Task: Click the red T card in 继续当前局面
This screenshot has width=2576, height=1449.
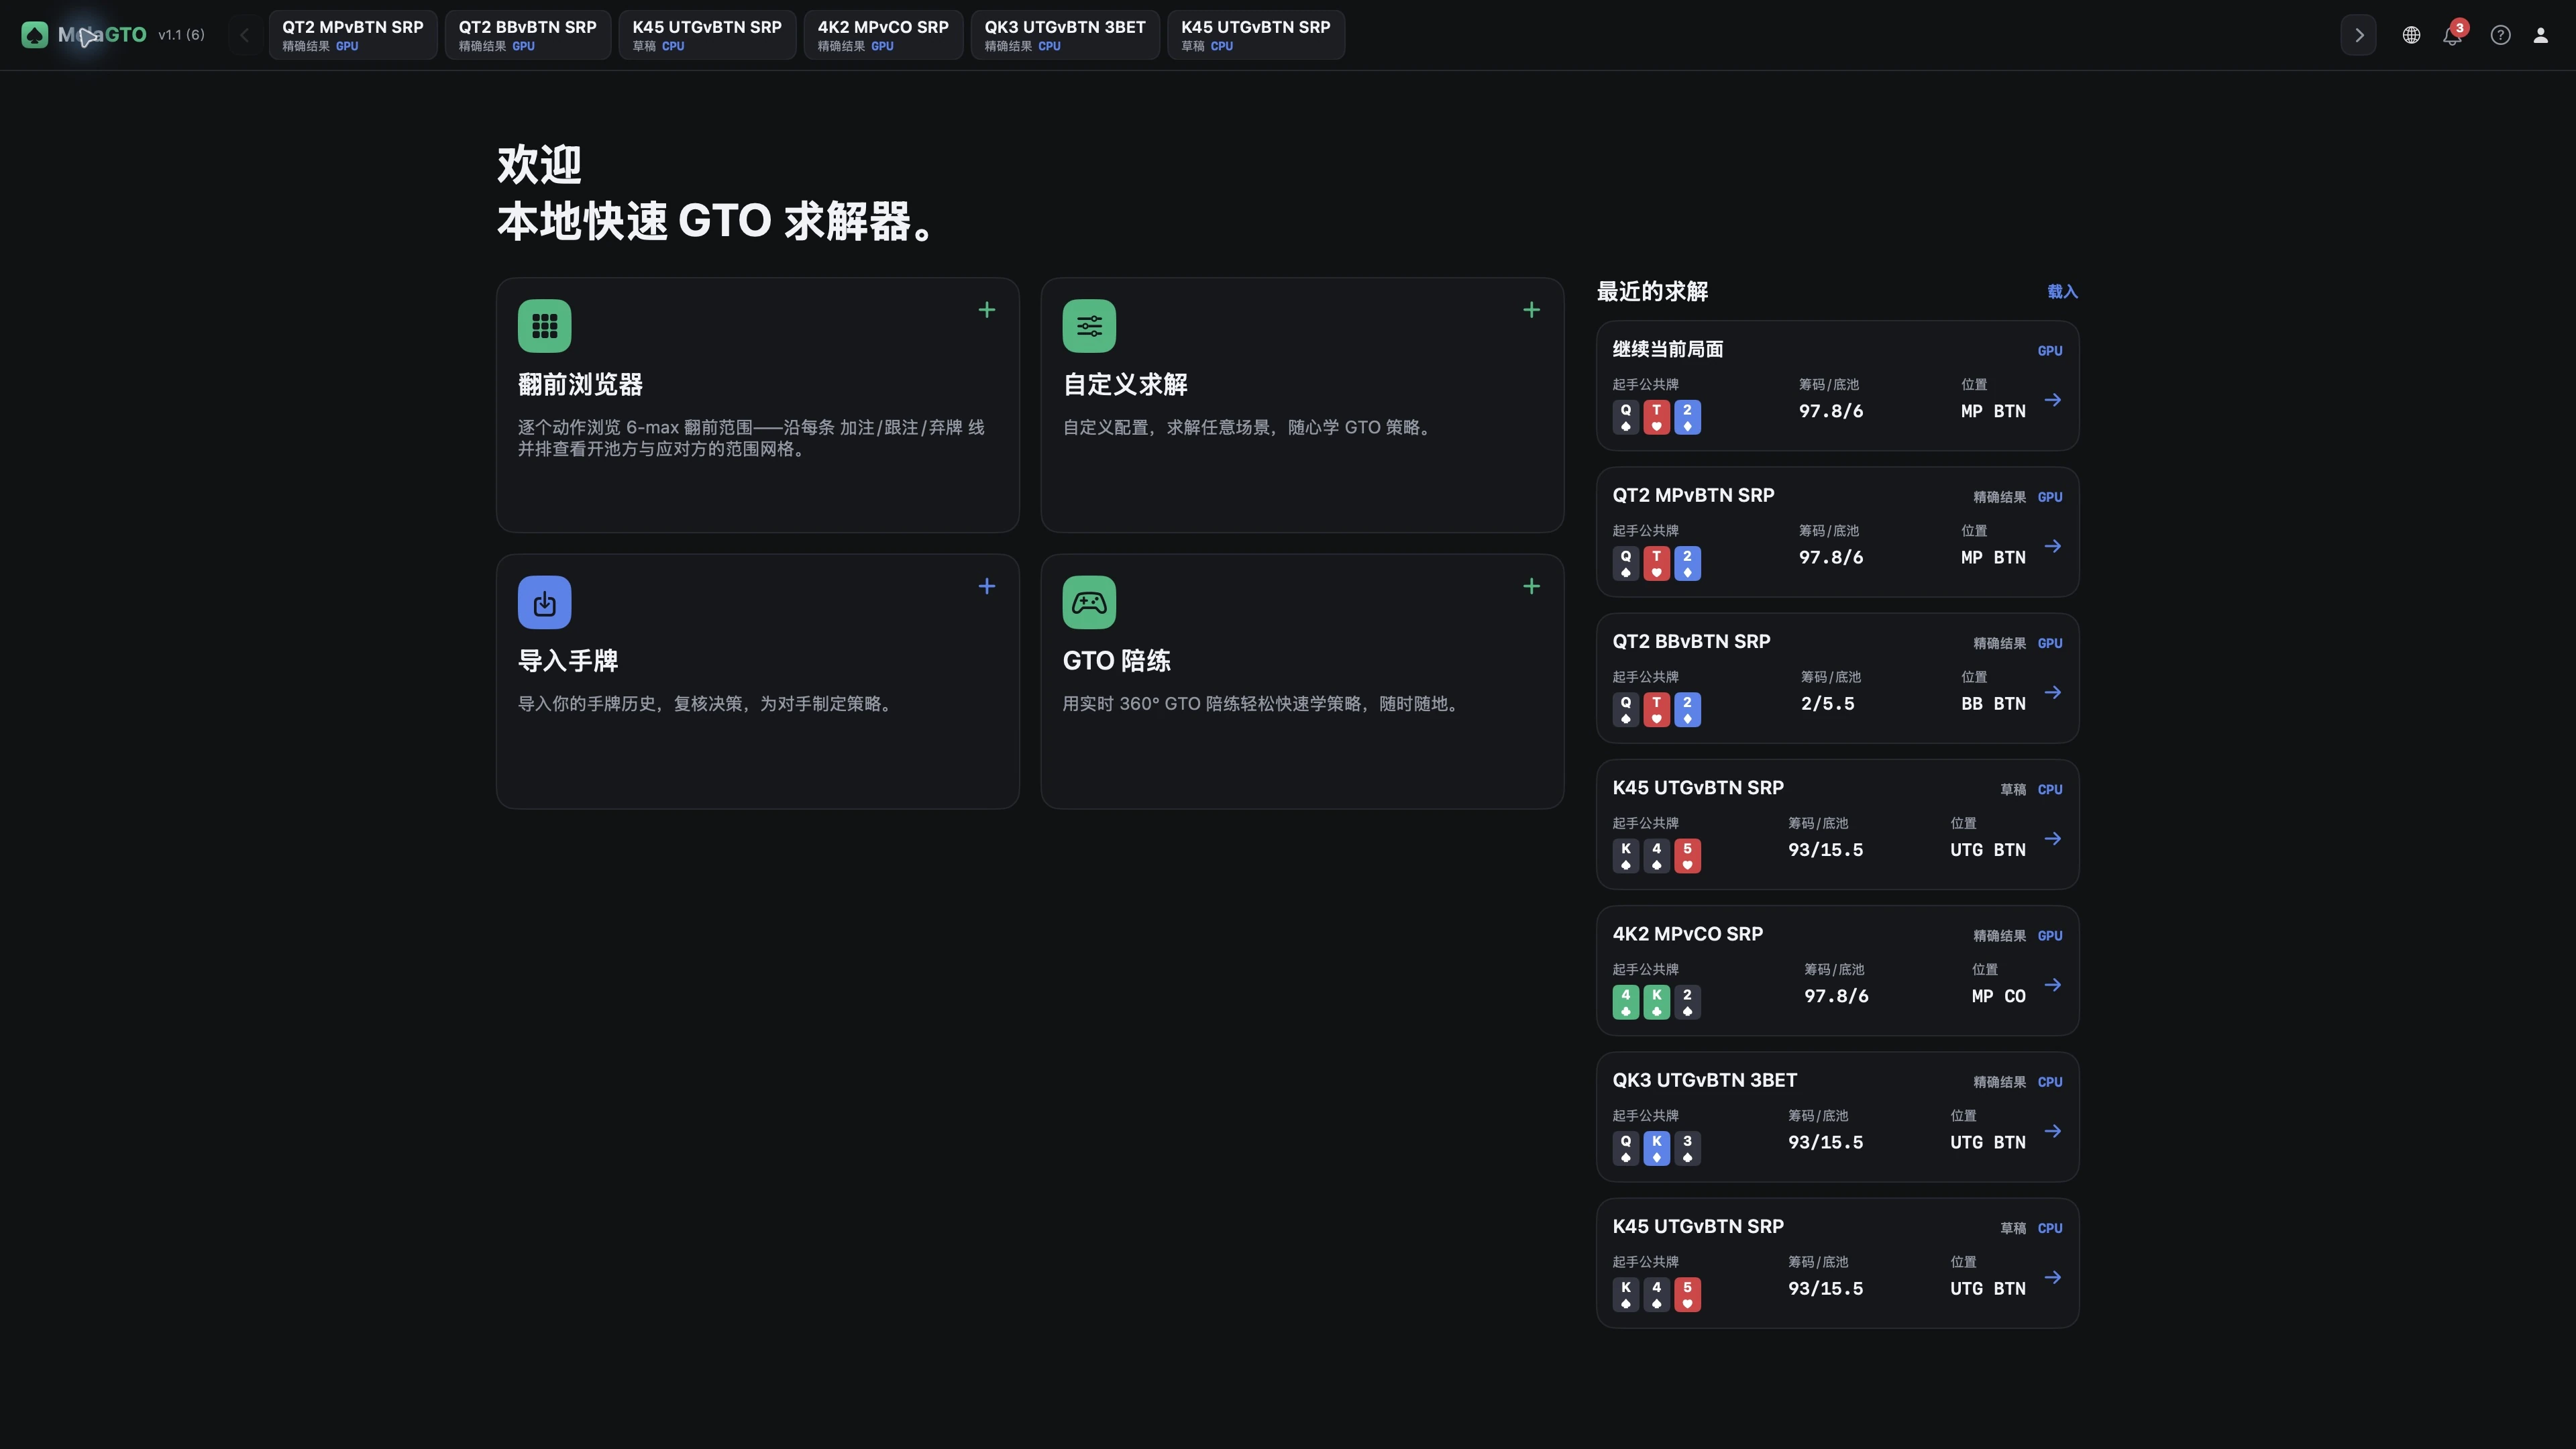Action: coord(1656,417)
